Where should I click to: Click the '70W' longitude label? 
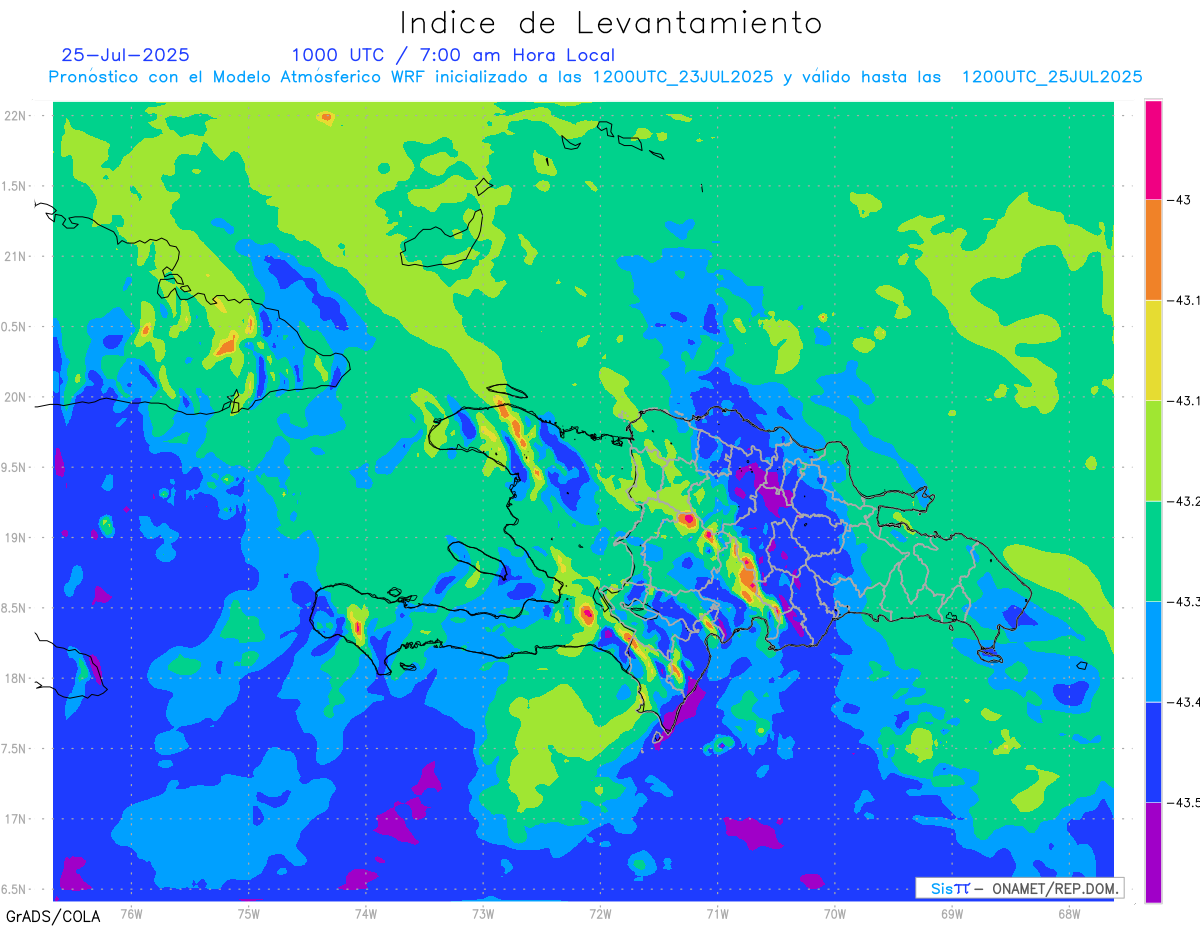[x=835, y=913]
